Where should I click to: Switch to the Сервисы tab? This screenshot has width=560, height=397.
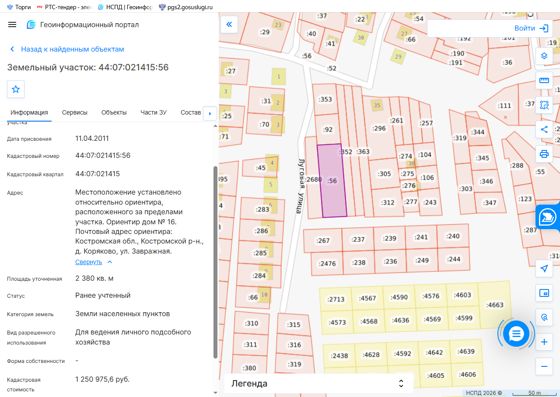75,112
